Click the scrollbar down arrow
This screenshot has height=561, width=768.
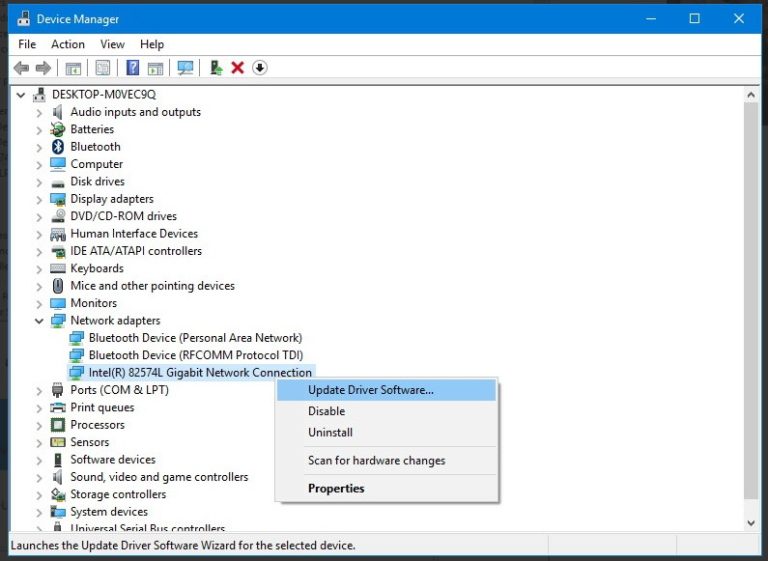[x=751, y=523]
